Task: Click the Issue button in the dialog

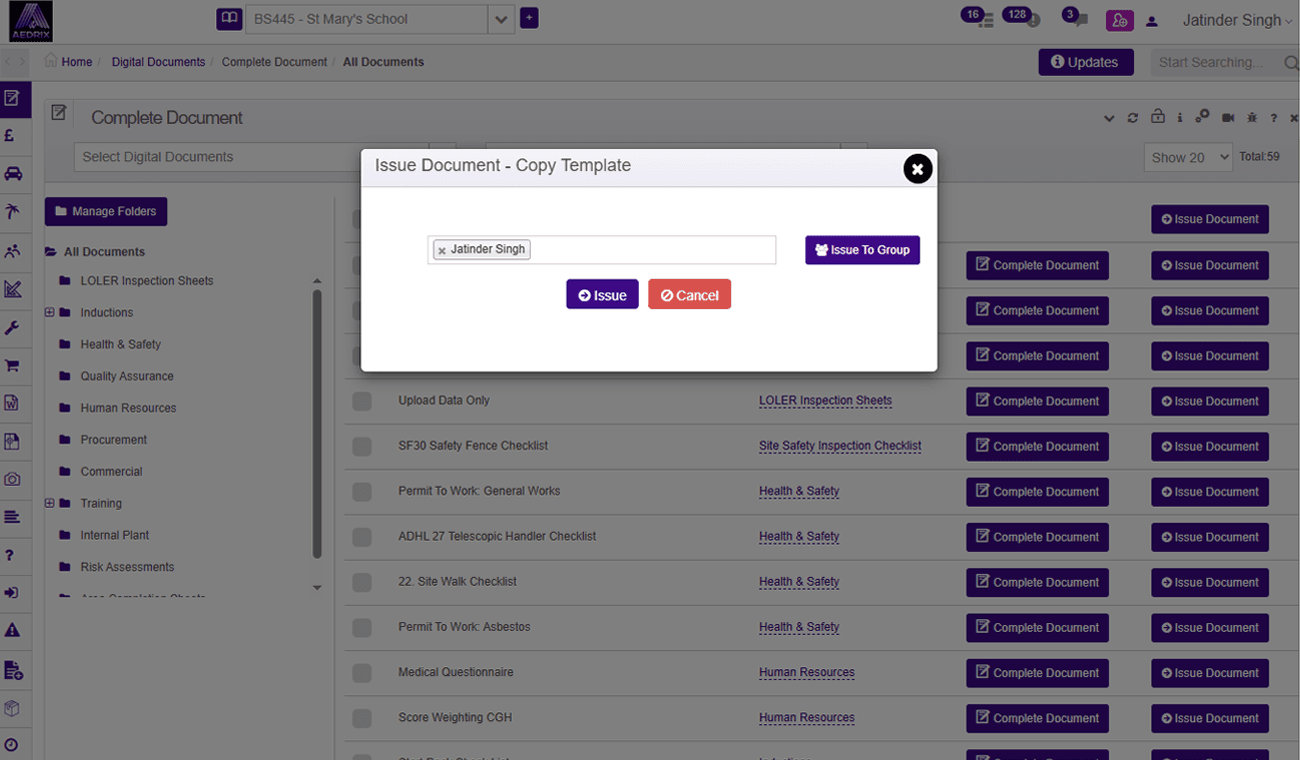Action: tap(602, 295)
